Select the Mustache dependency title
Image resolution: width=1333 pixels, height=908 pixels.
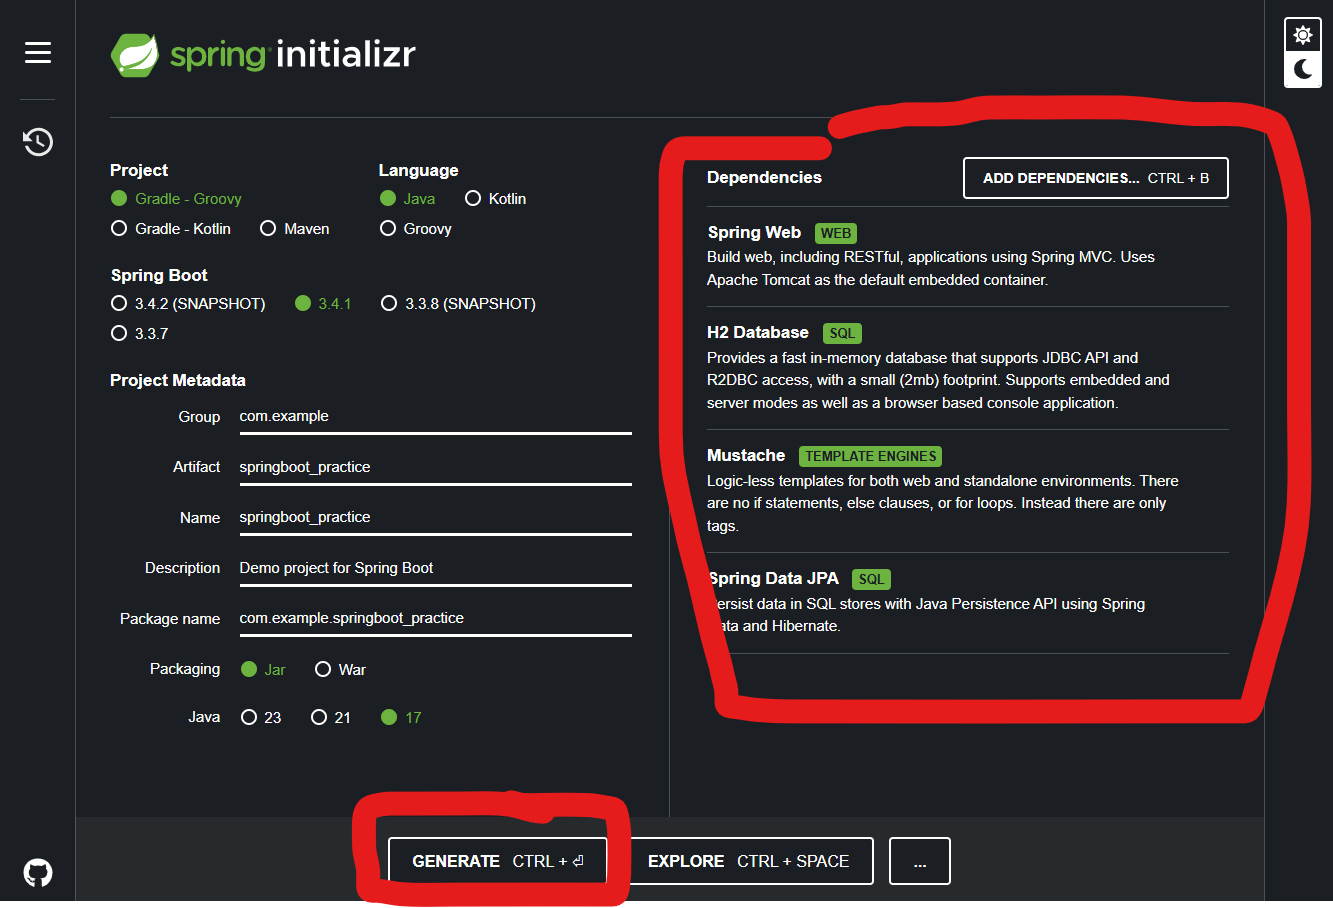point(746,455)
